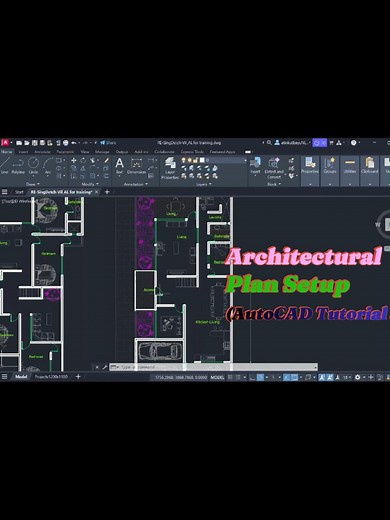Open the user account dropdown

(292, 143)
